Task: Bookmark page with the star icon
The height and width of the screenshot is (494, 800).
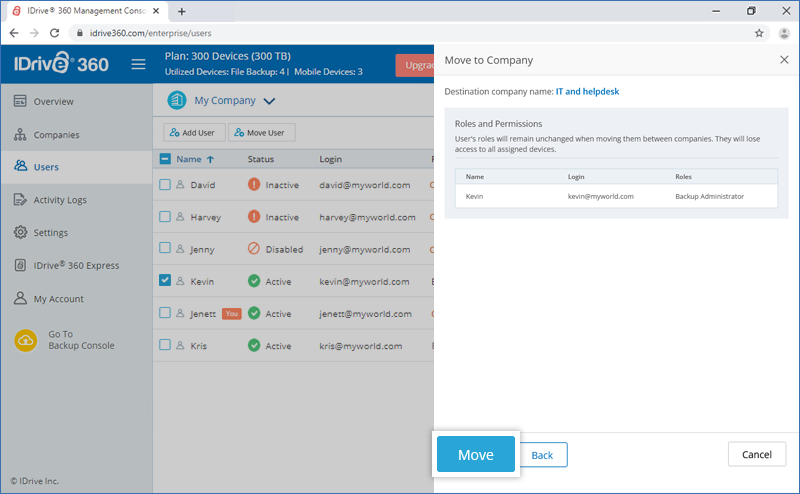Action: click(x=759, y=33)
